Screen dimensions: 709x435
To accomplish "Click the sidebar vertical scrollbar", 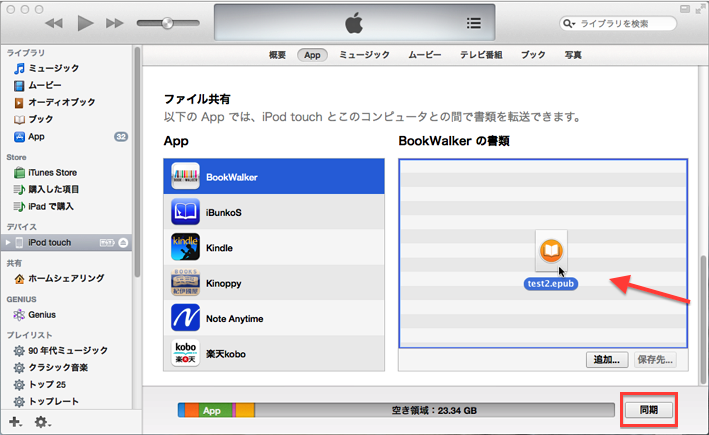I will tap(137, 162).
